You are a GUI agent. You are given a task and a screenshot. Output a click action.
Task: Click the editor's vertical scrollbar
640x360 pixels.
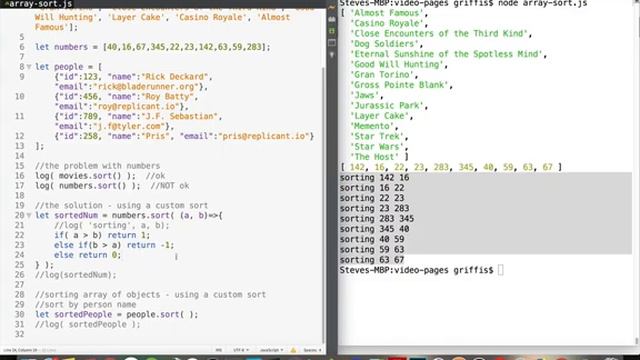pyautogui.click(x=324, y=204)
